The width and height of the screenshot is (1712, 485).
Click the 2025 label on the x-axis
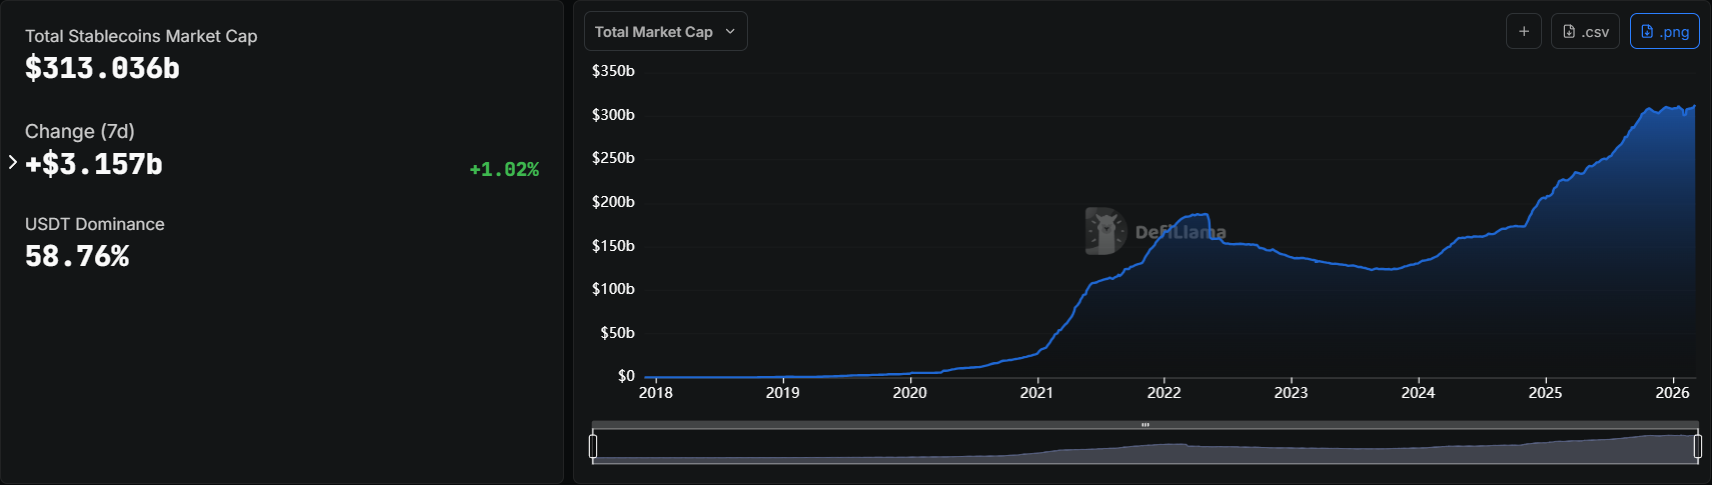pyautogui.click(x=1545, y=393)
